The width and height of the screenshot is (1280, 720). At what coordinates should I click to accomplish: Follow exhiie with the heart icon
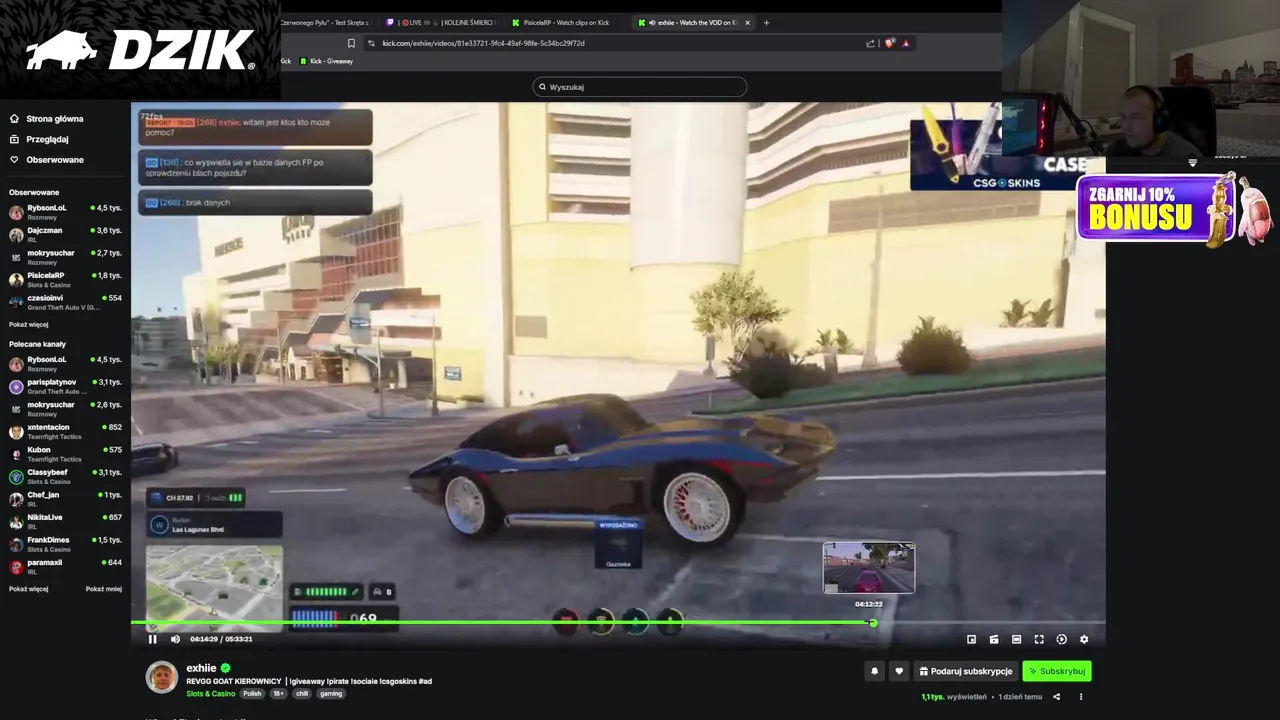tap(899, 671)
